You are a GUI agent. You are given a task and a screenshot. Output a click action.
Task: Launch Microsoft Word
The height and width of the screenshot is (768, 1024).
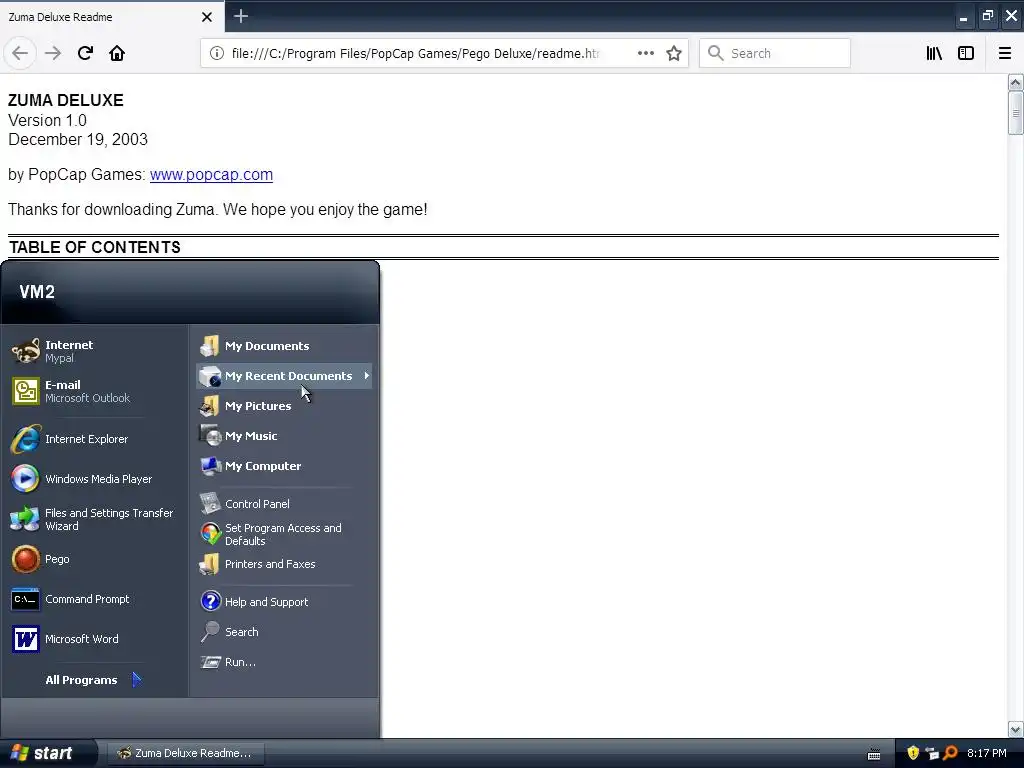tap(95, 639)
